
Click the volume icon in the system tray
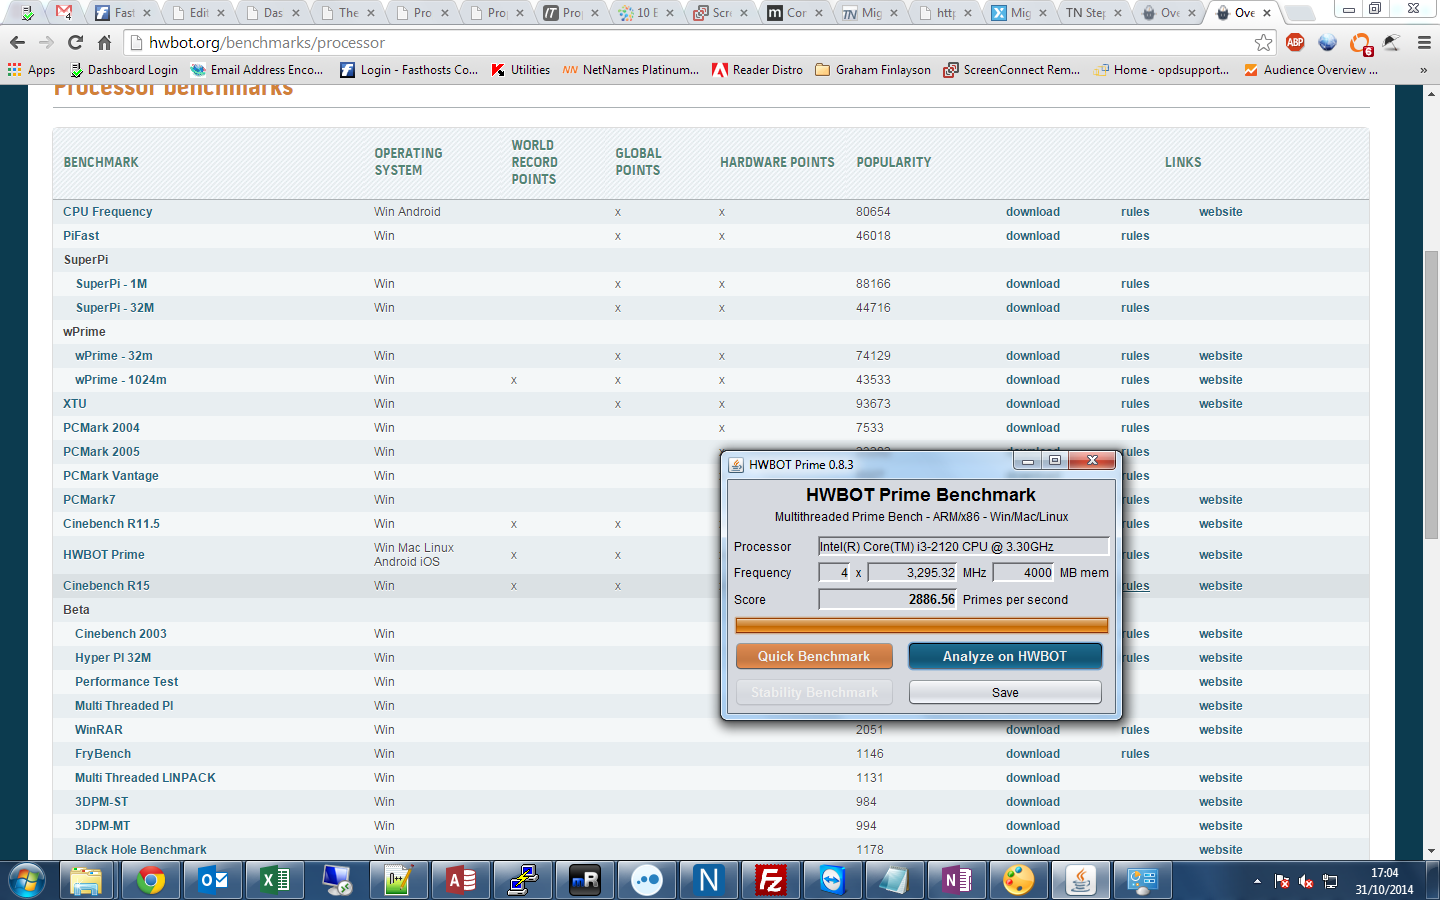[x=1306, y=881]
